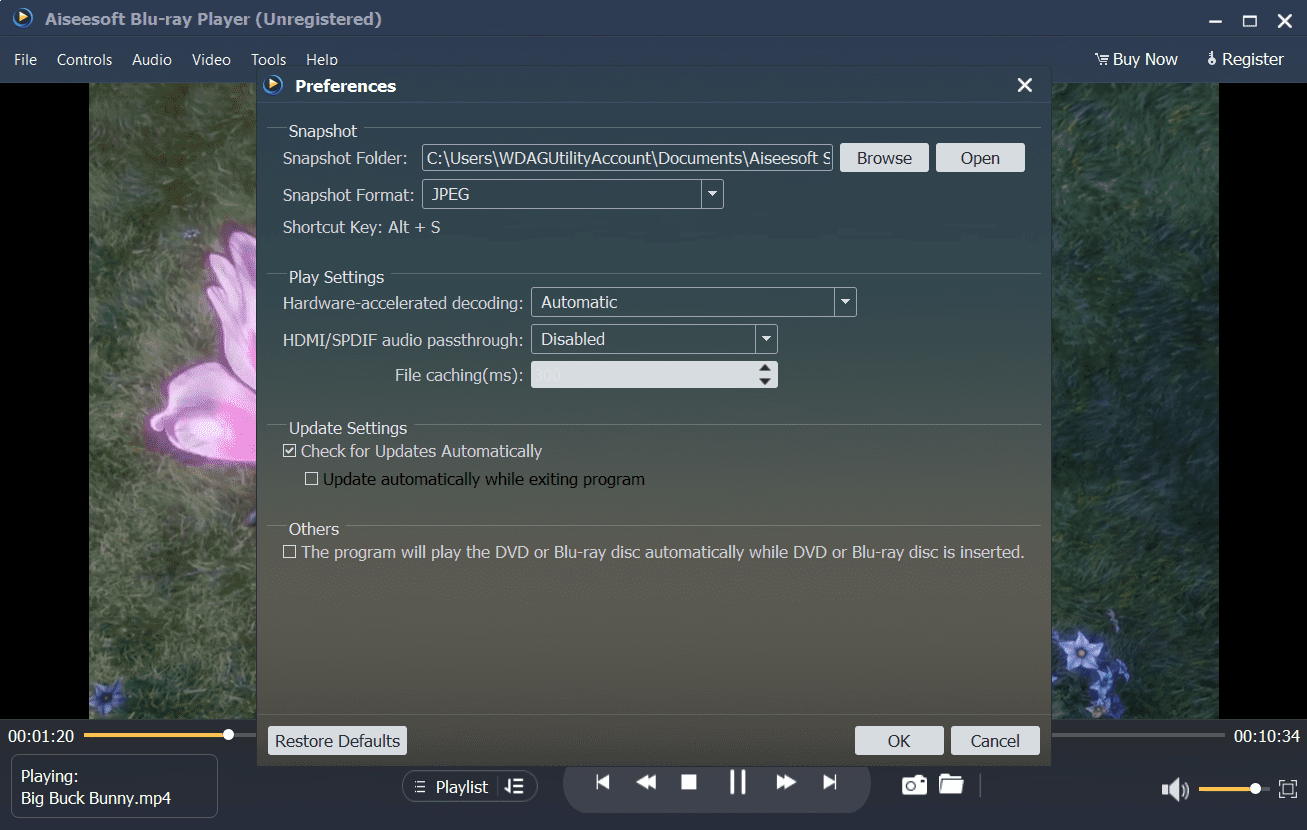
Task: Click the total duration 00:10:34
Action: [1267, 736]
